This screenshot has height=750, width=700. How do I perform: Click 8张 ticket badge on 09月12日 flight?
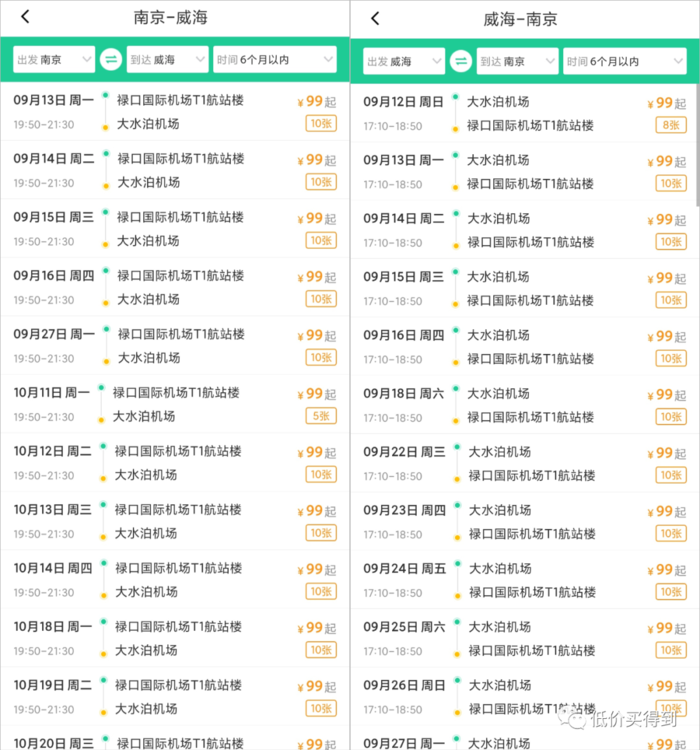(671, 125)
